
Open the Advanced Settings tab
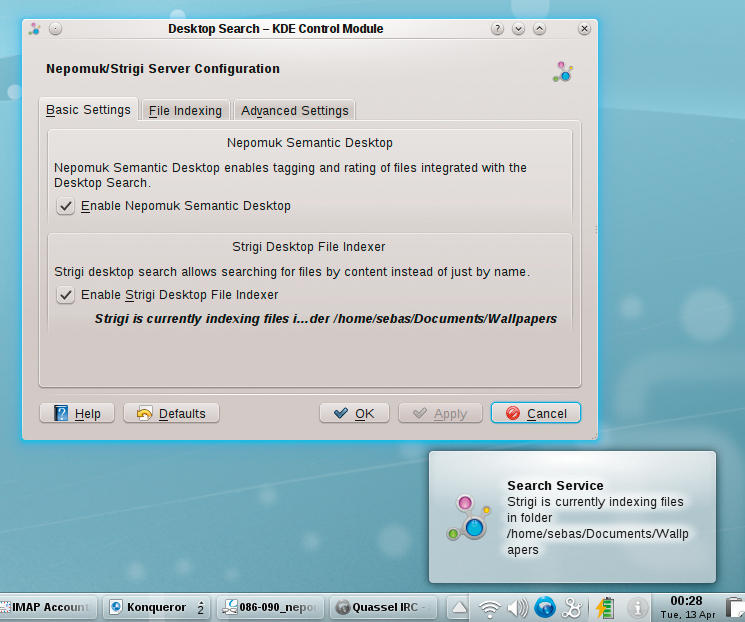(x=295, y=111)
